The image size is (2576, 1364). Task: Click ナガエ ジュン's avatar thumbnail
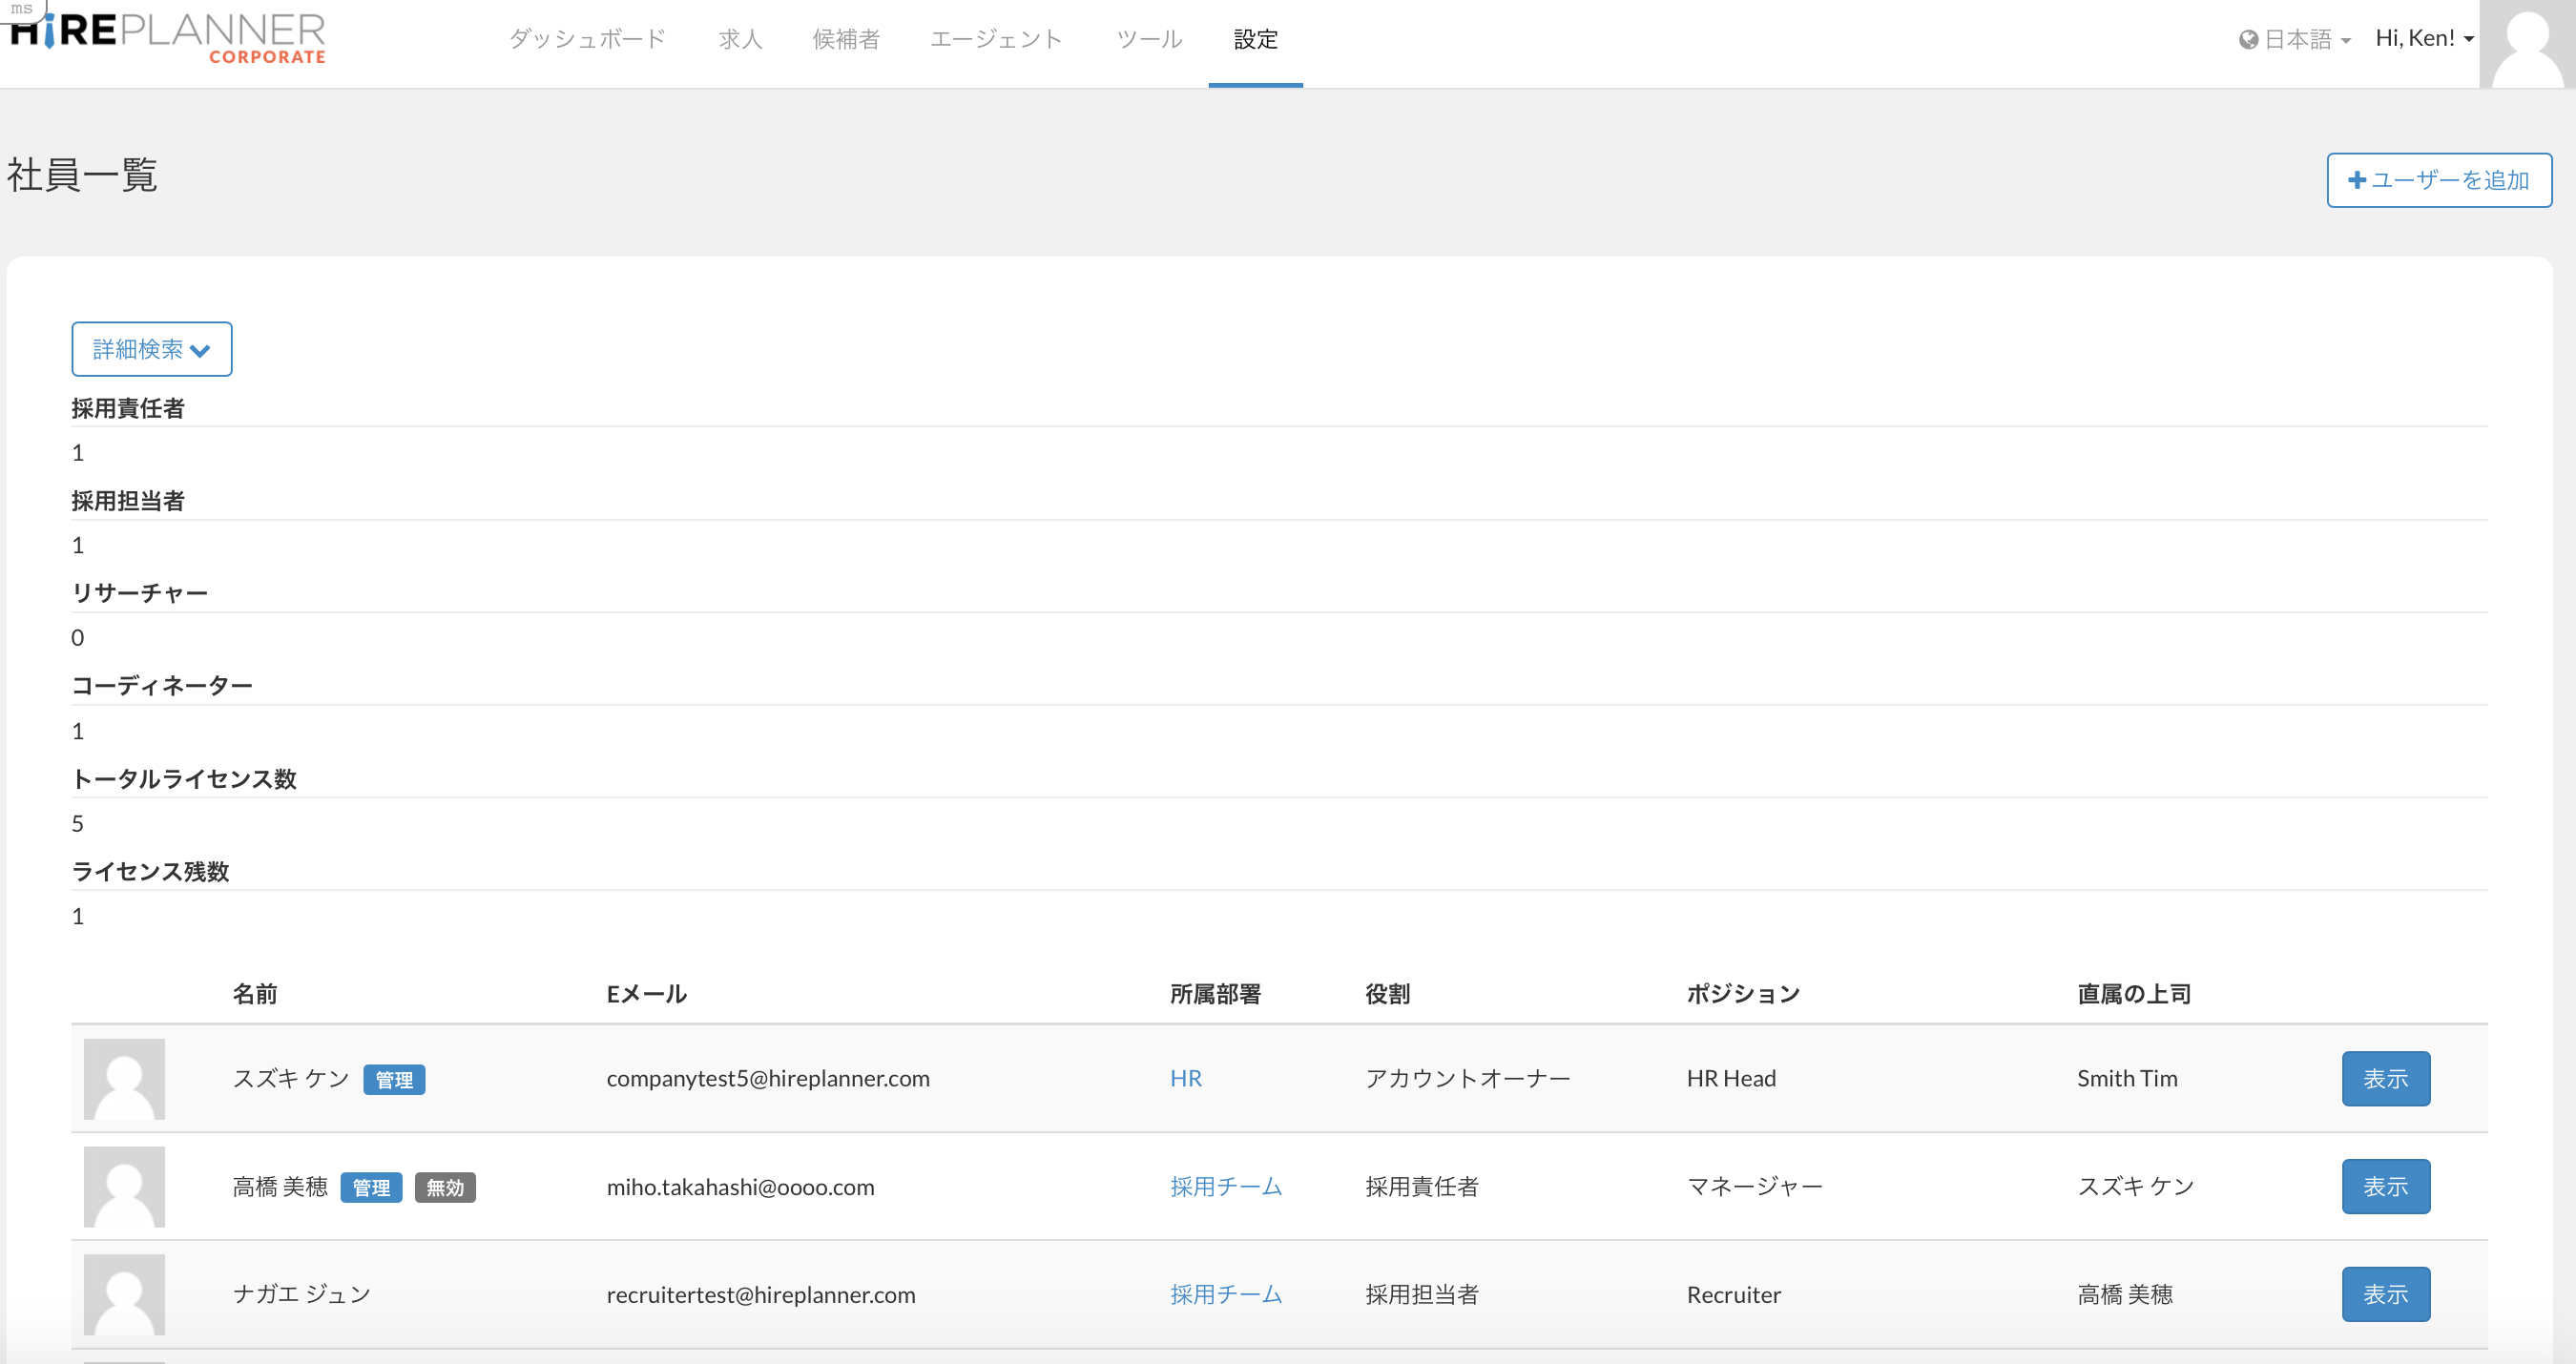click(x=124, y=1294)
